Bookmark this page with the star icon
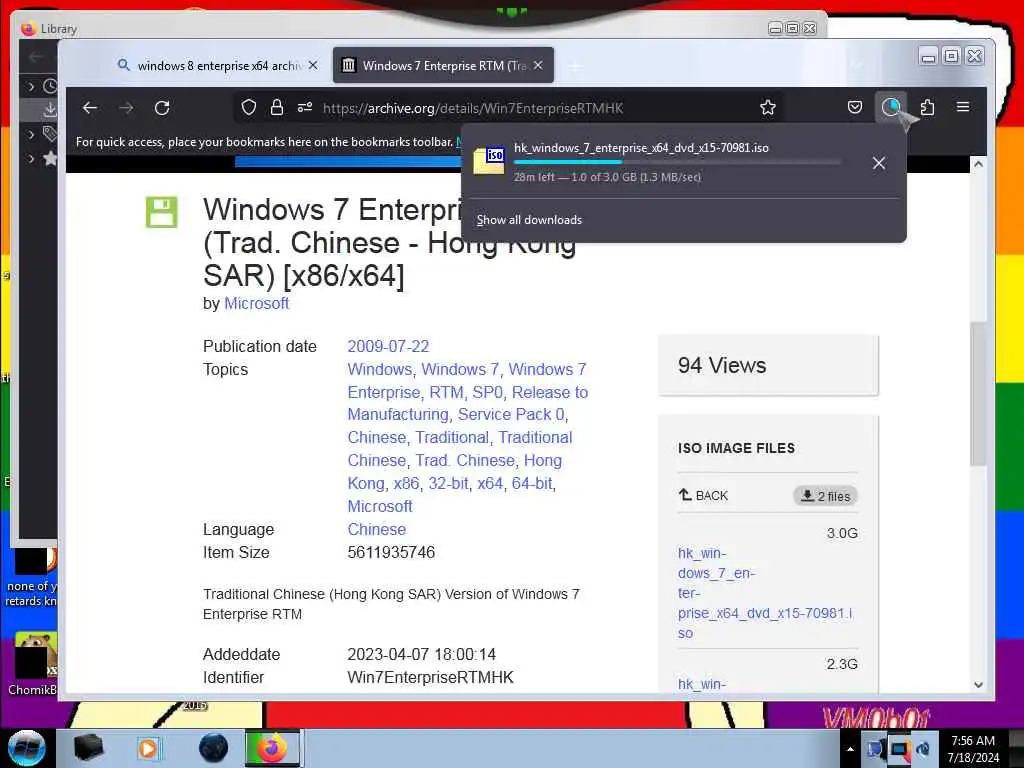 [x=768, y=107]
